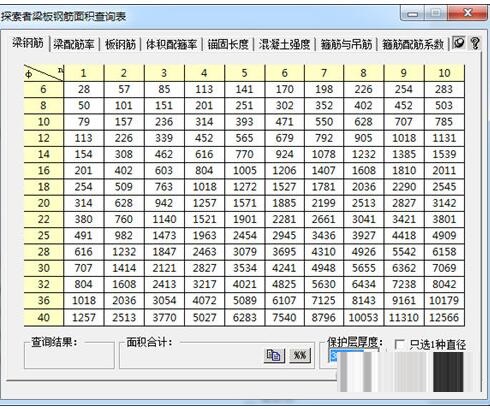Select diameter row header 25
This screenshot has height=409, width=490.
click(x=44, y=235)
